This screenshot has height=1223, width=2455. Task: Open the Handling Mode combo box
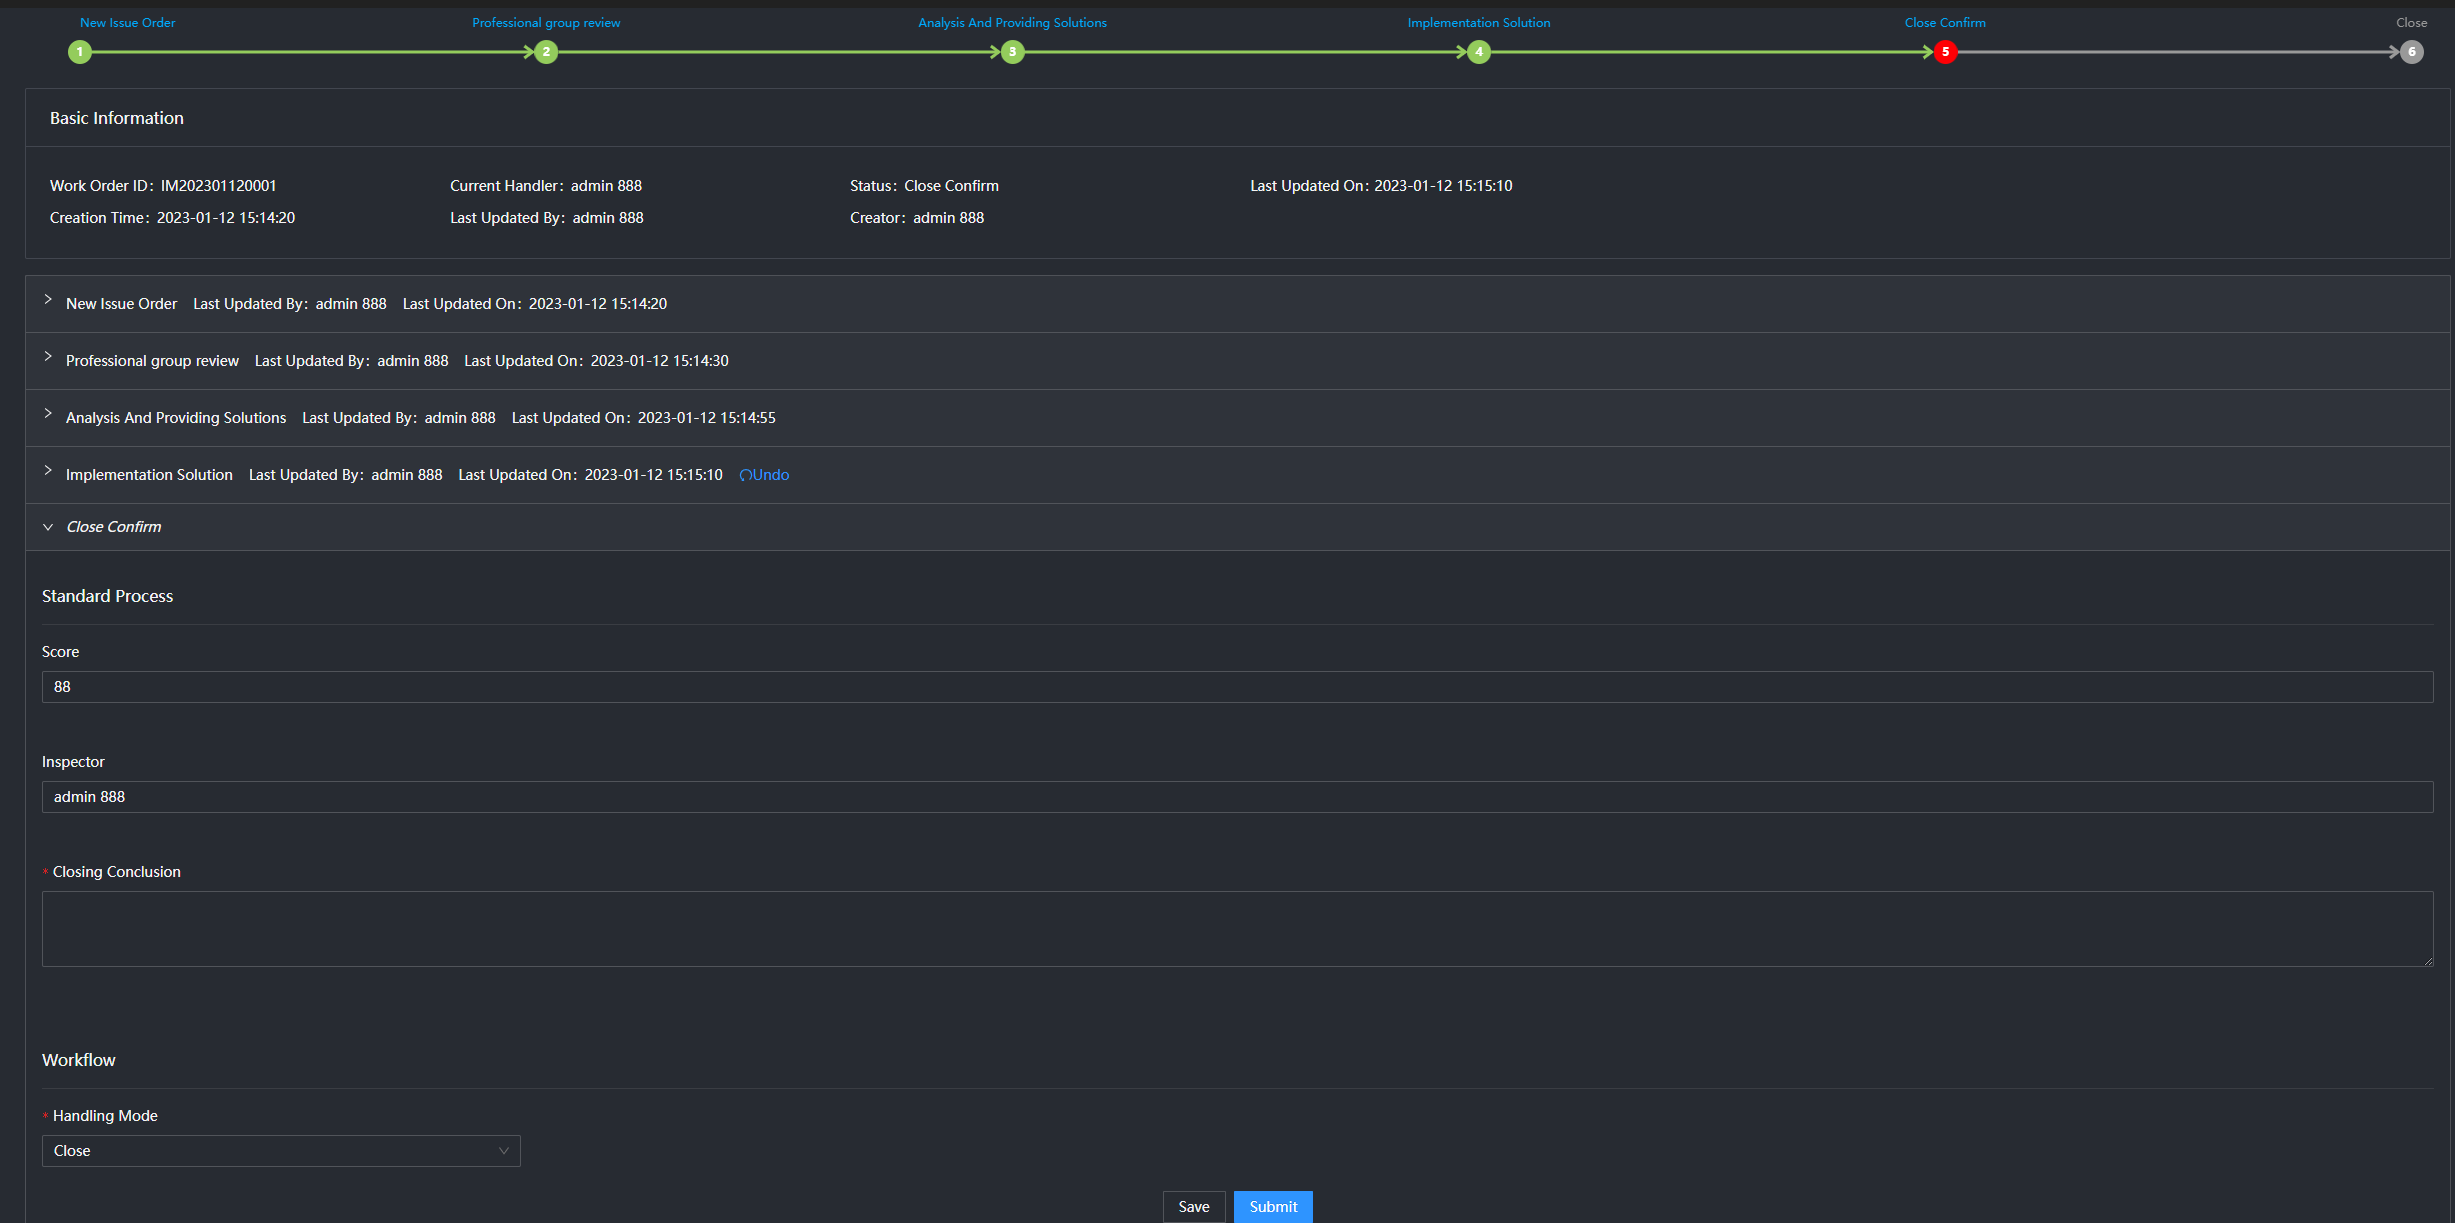point(281,1151)
